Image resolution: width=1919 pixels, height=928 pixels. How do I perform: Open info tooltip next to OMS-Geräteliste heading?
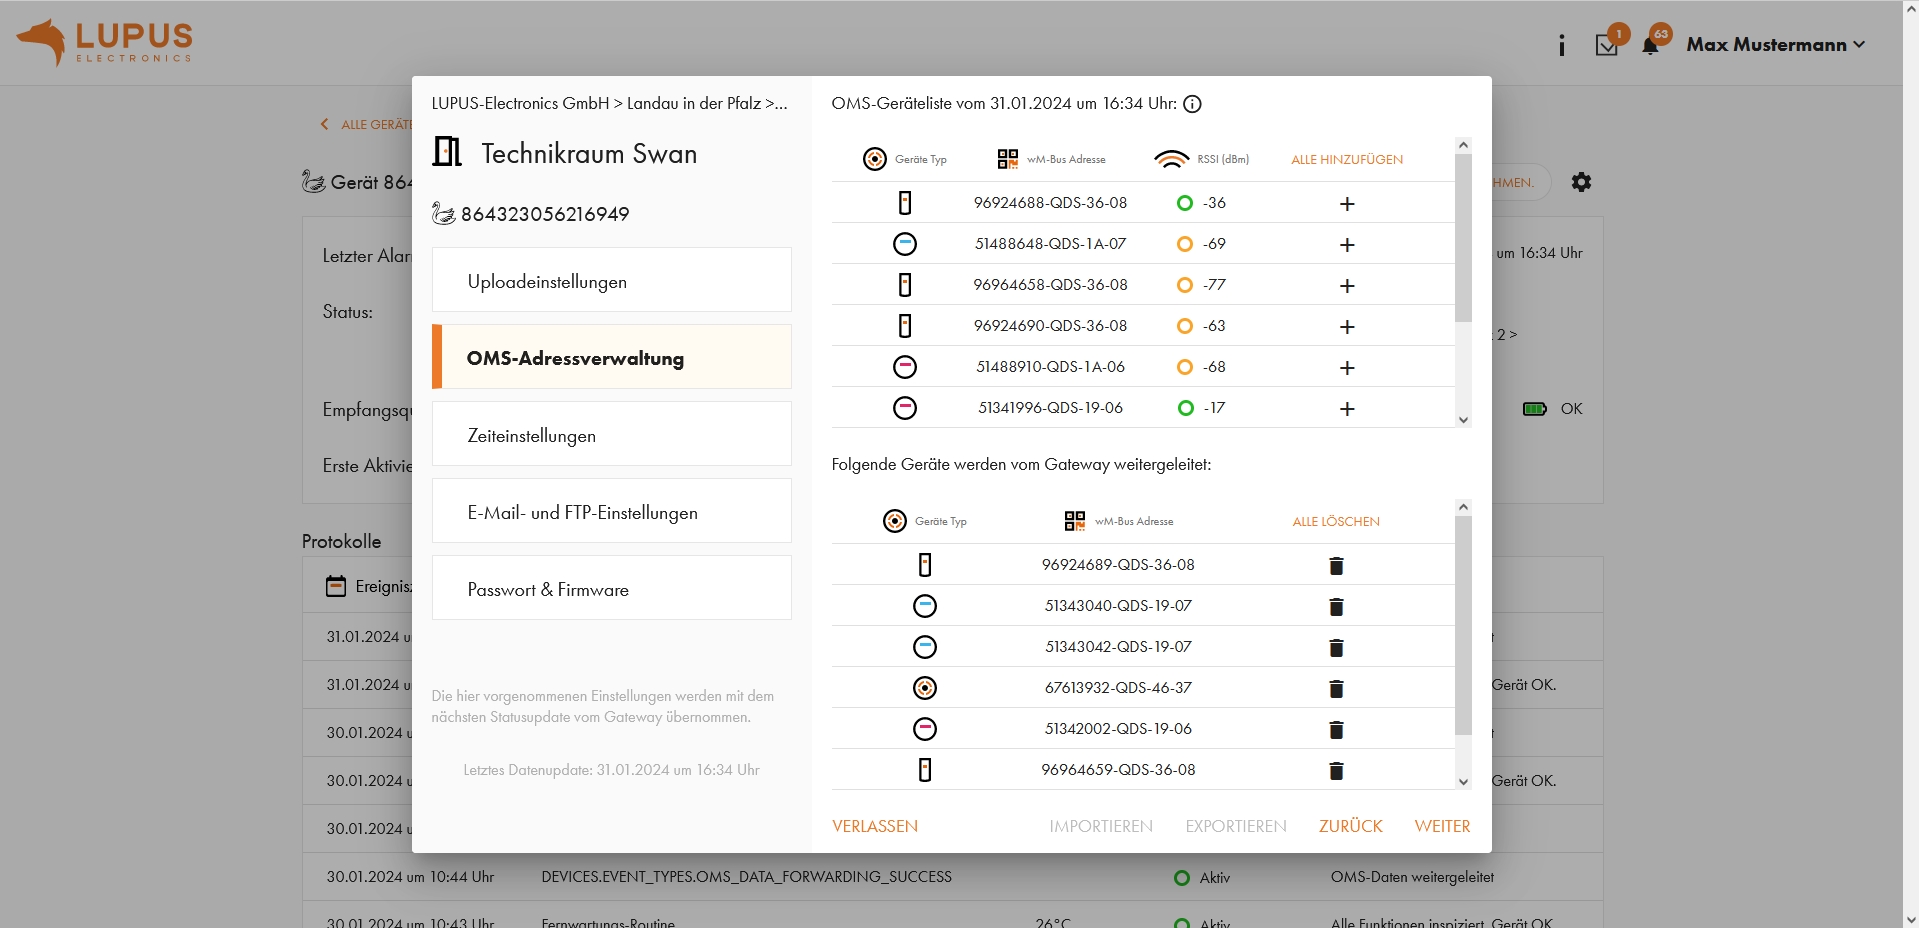click(1192, 104)
